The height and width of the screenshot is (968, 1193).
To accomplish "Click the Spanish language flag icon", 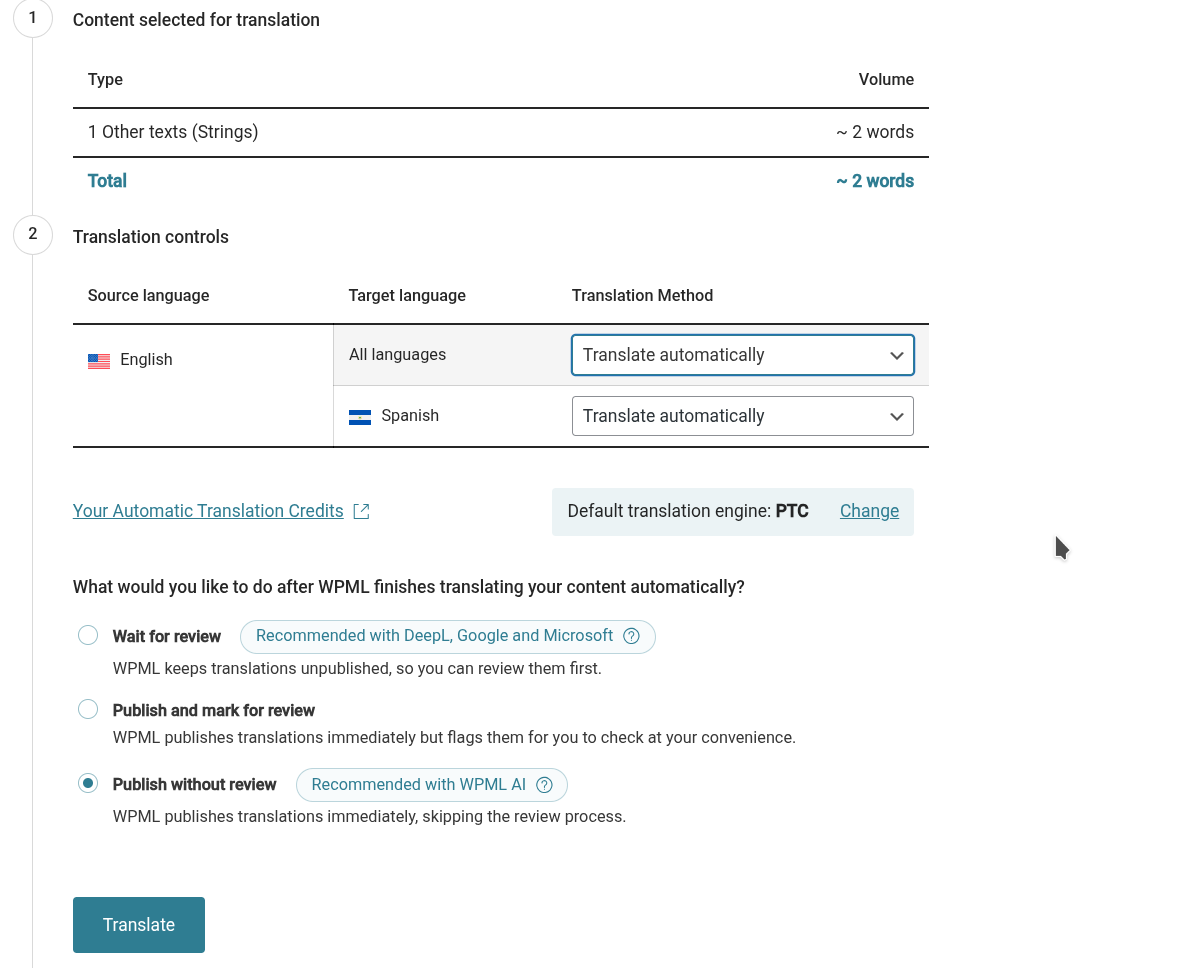I will [360, 417].
